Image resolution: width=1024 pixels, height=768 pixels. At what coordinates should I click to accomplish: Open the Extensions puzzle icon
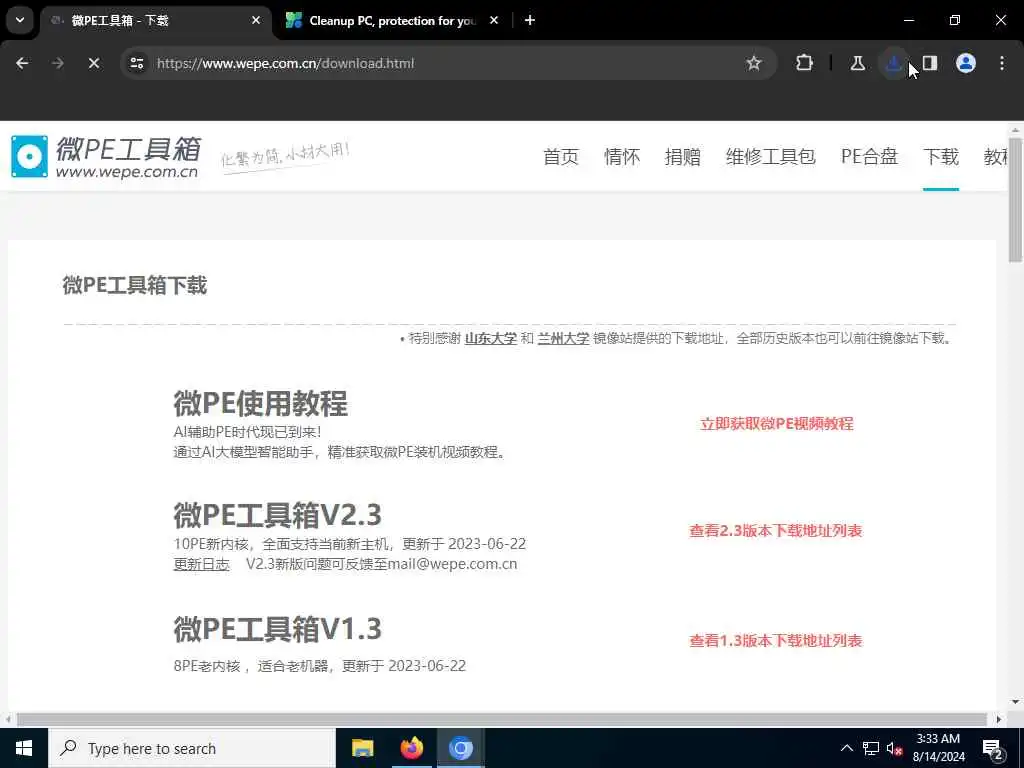pos(805,63)
